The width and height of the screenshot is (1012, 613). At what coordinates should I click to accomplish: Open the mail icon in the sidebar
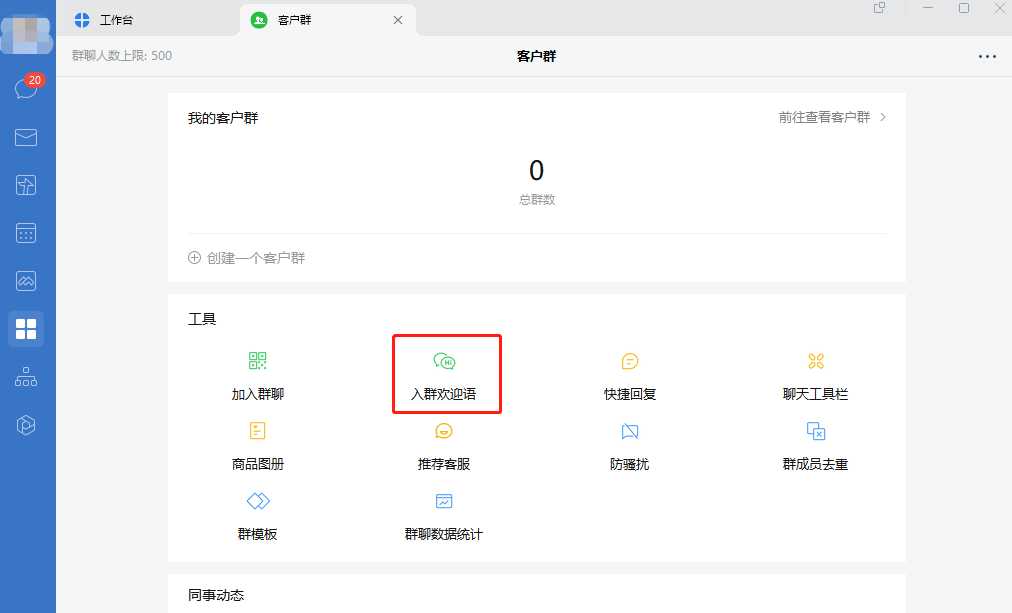click(x=26, y=137)
